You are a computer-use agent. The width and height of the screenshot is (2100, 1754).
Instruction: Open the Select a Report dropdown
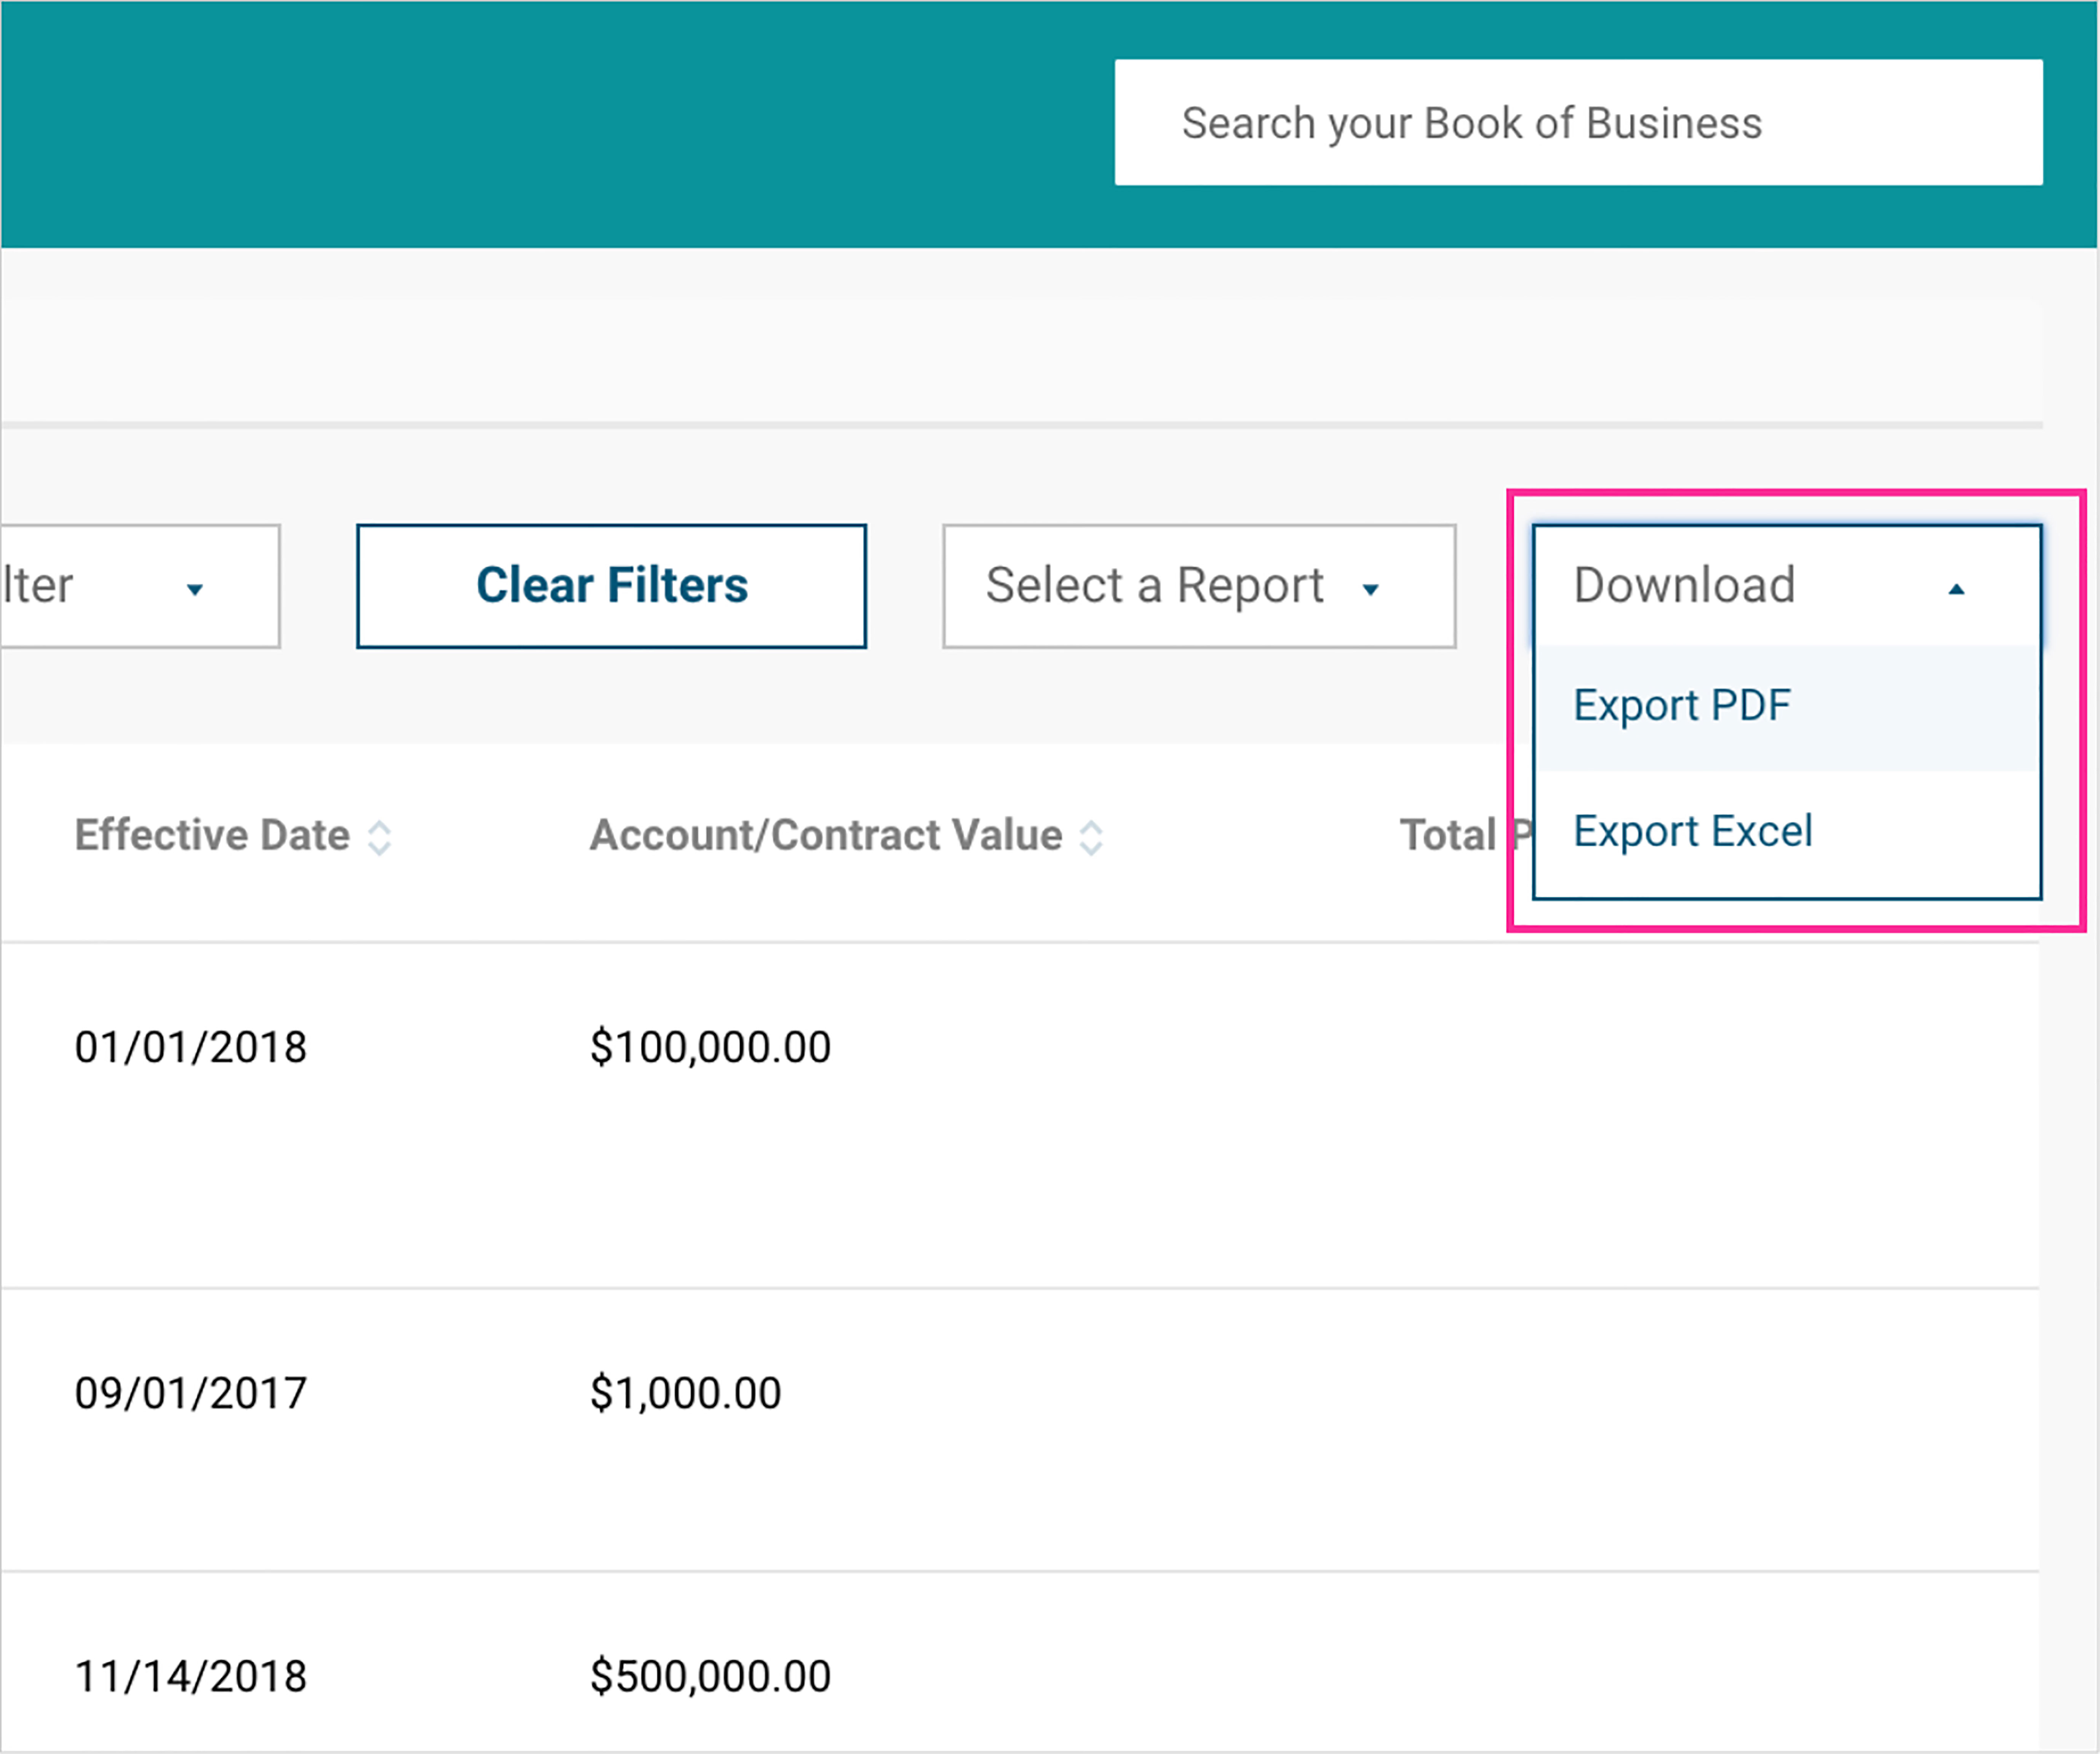[x=1198, y=586]
